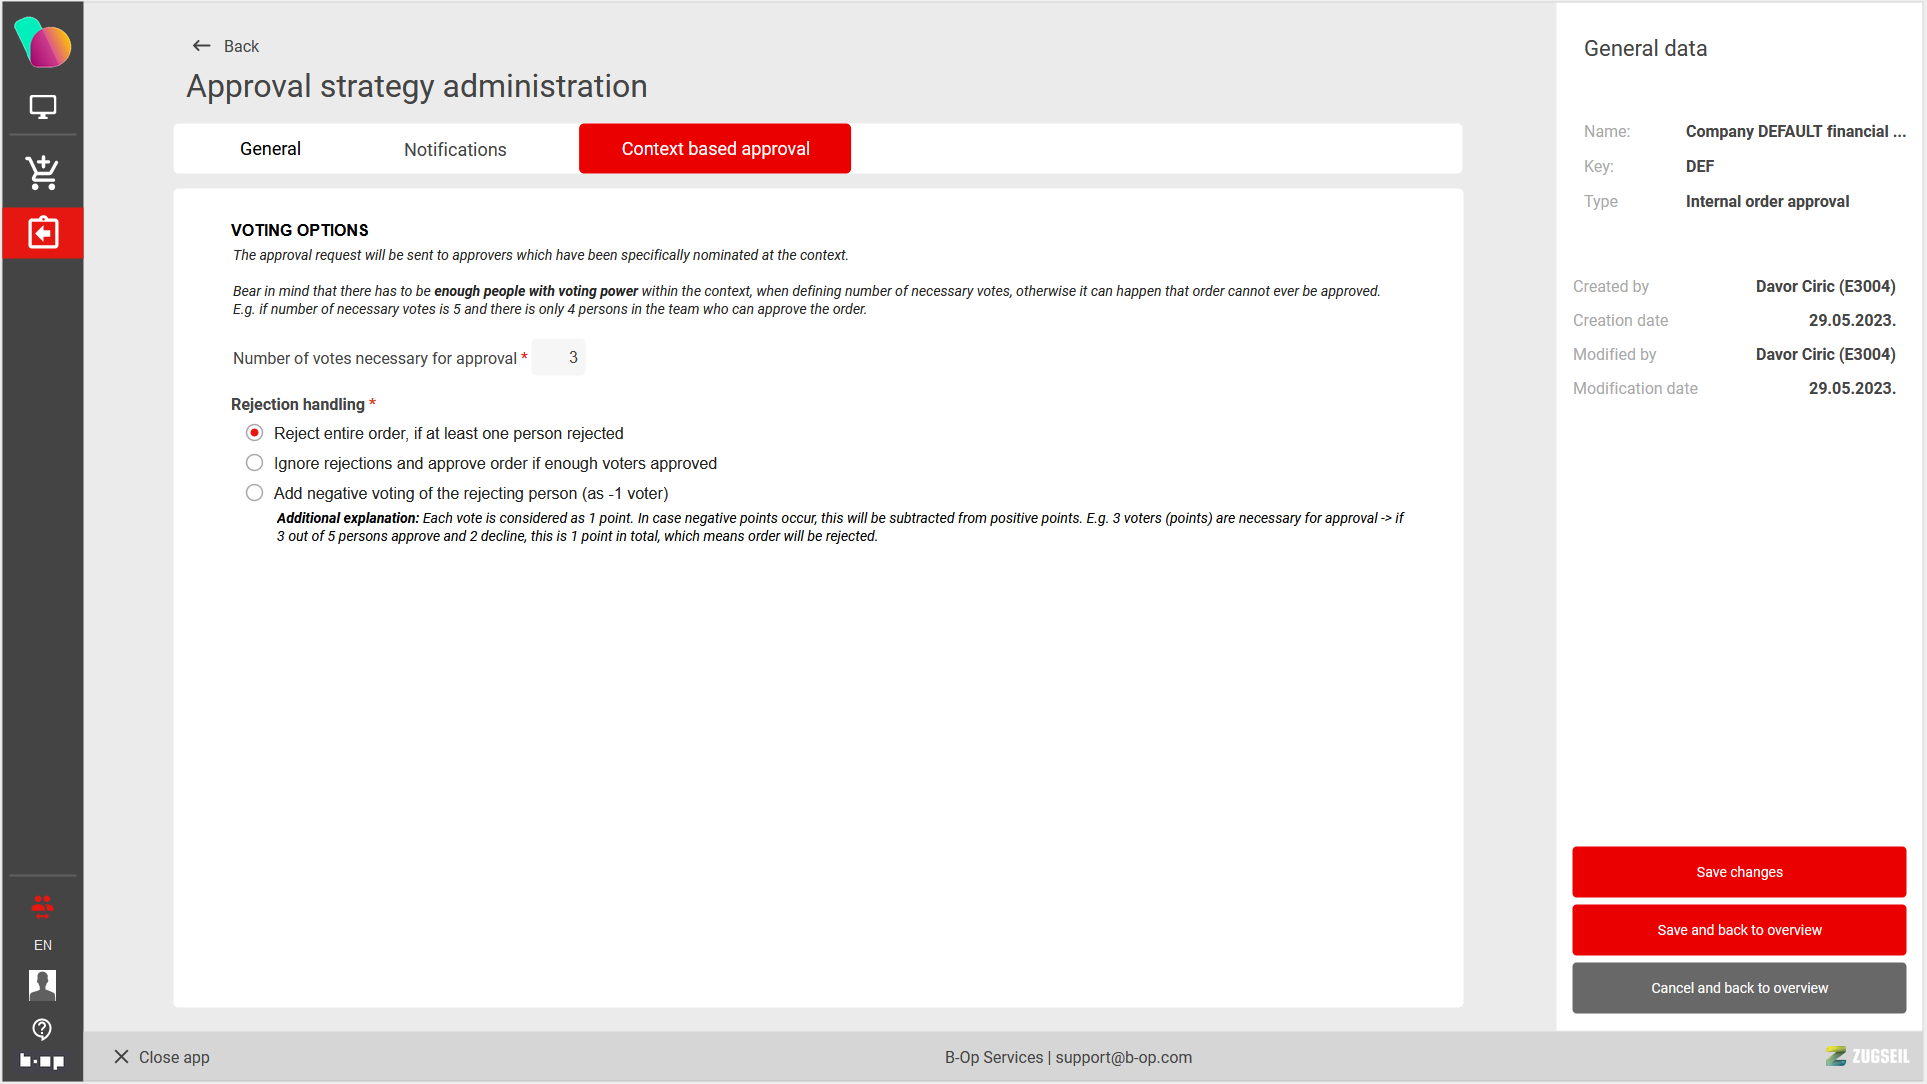Select Ignore rejections and approve radio option
Viewport: 1927px width, 1084px height.
pyautogui.click(x=255, y=463)
